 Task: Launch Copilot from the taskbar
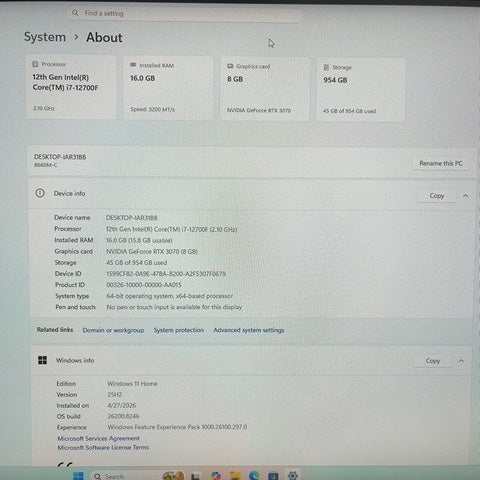(x=216, y=476)
